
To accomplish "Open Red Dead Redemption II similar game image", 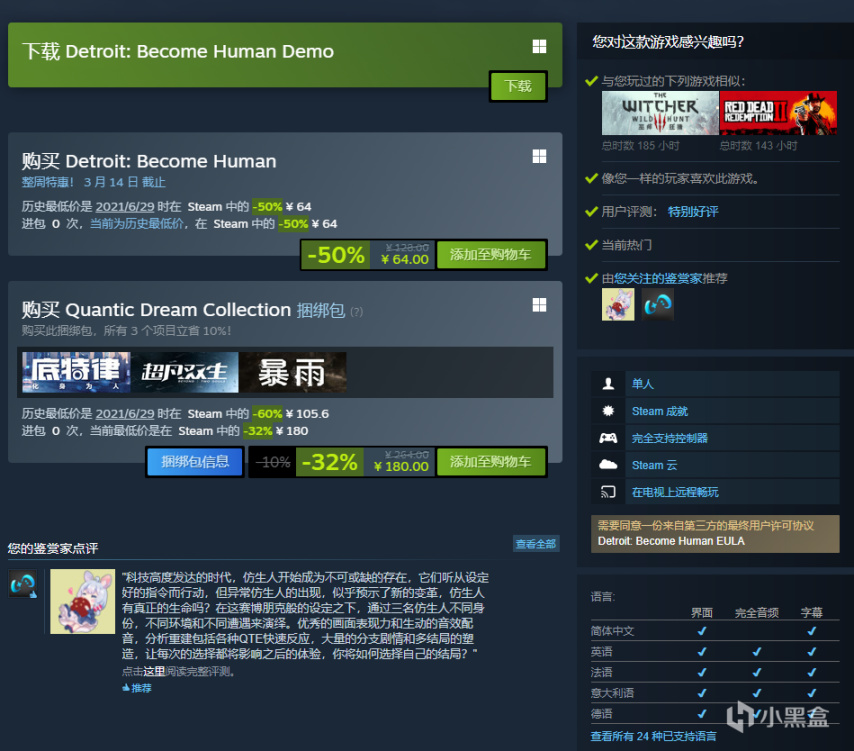I will click(x=778, y=113).
